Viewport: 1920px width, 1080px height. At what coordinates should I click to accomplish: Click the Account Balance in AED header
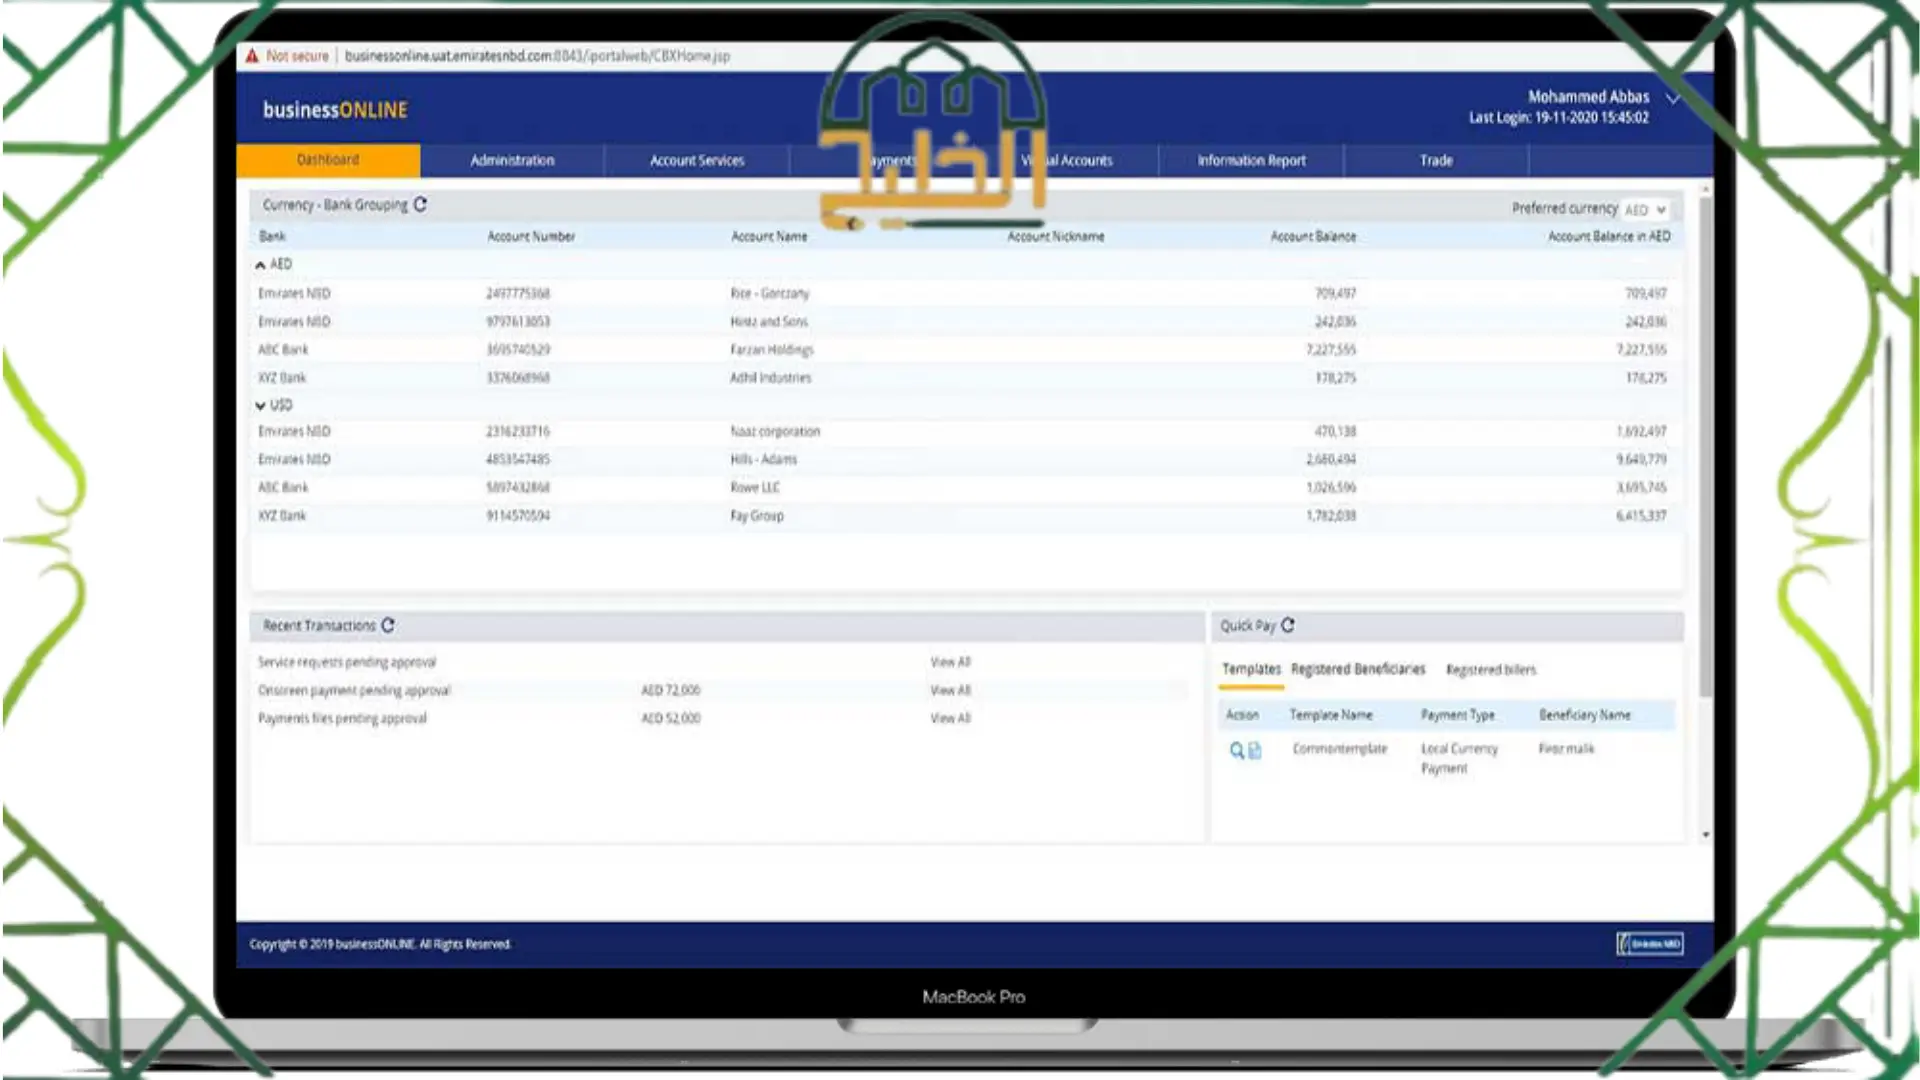1609,236
